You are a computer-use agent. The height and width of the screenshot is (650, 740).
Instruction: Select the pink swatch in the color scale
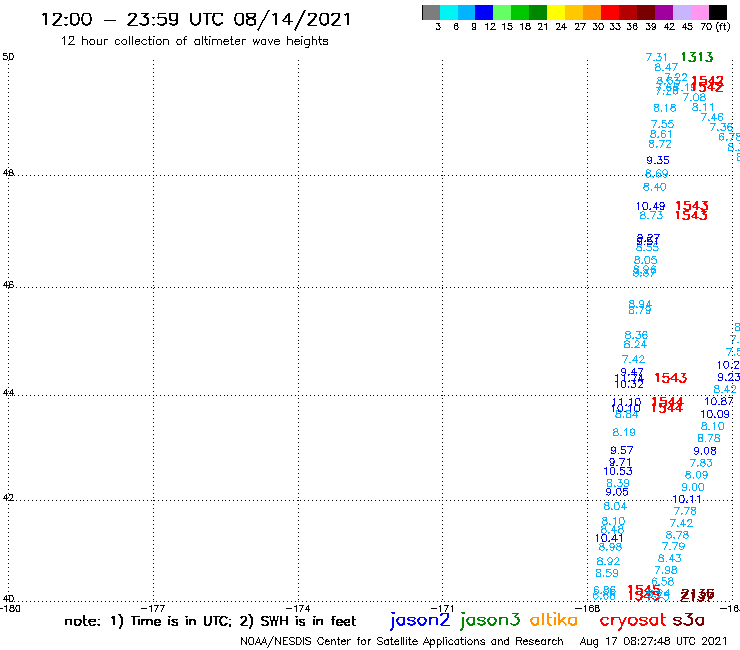699,12
